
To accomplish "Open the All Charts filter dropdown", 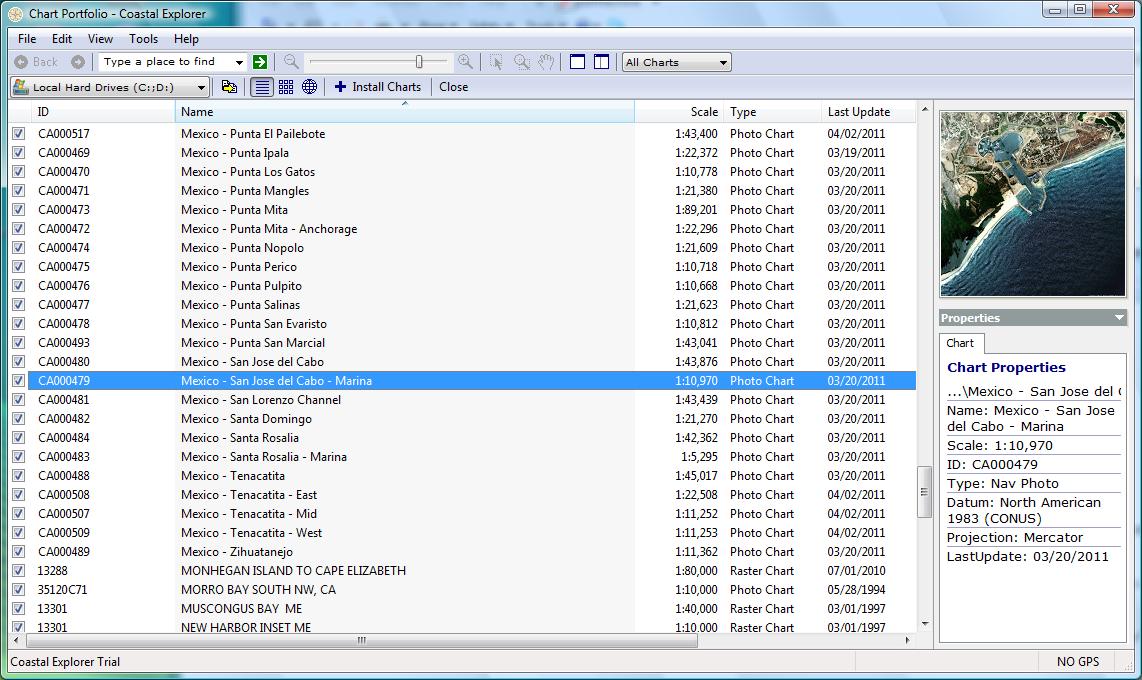I will pos(677,63).
